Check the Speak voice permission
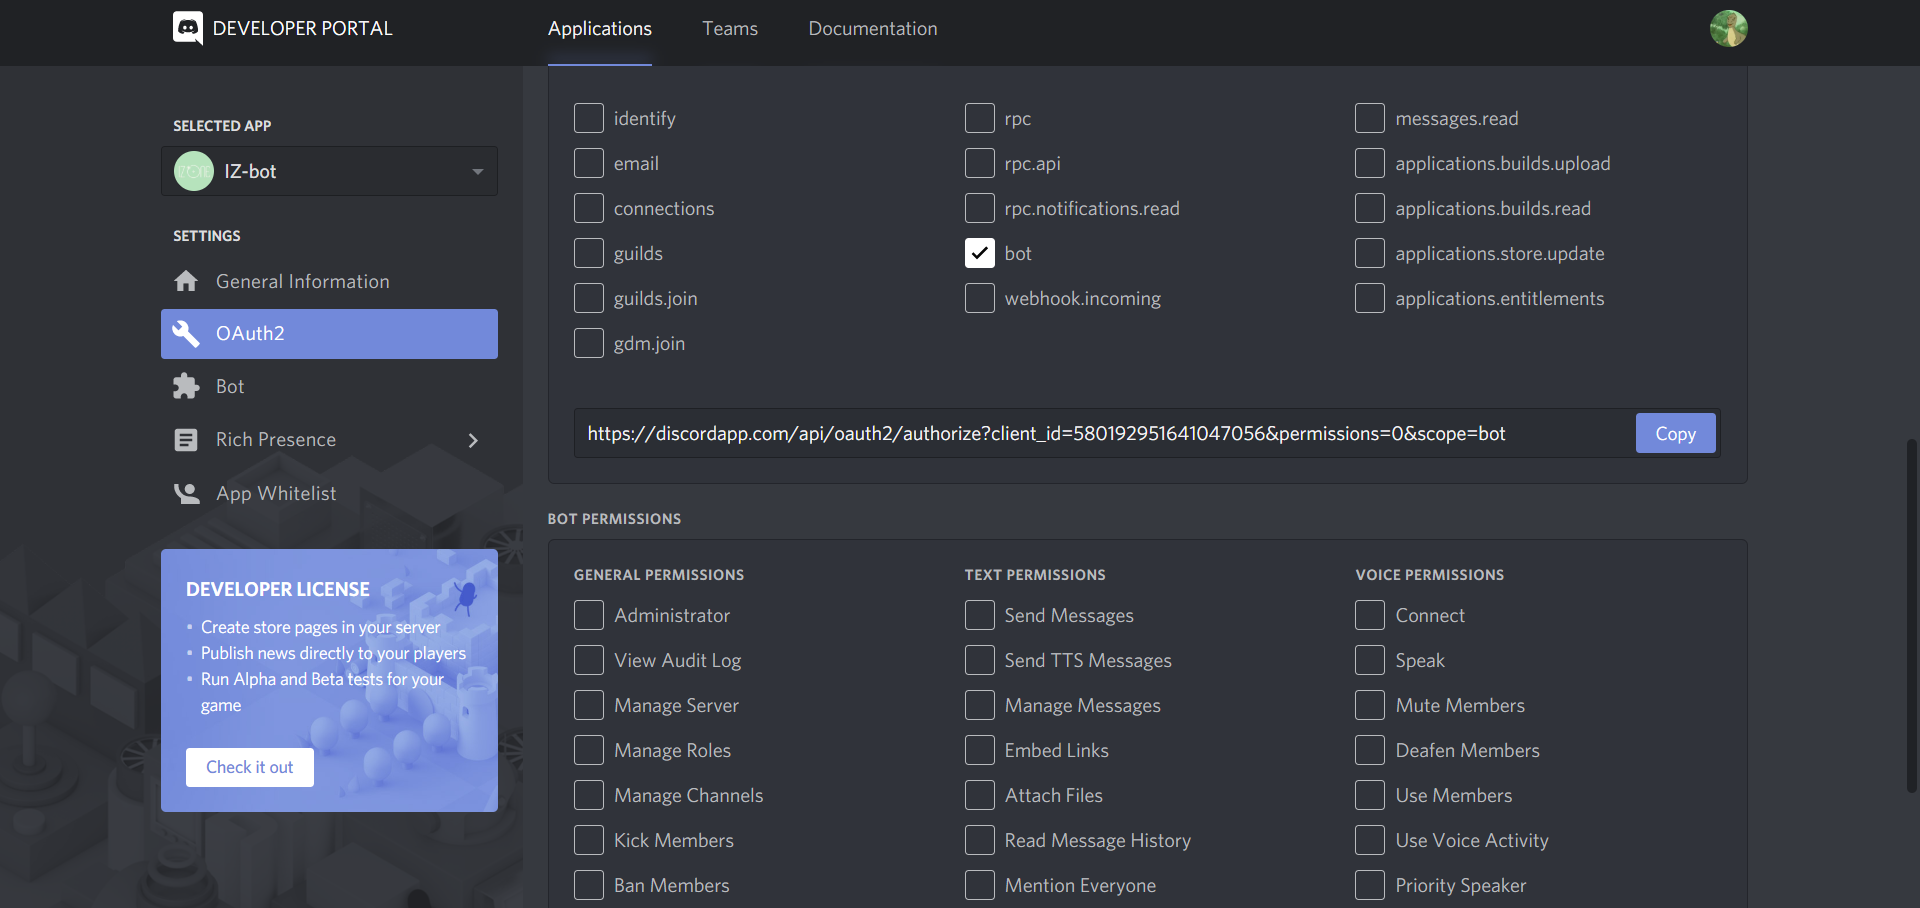Image resolution: width=1920 pixels, height=908 pixels. coord(1370,660)
